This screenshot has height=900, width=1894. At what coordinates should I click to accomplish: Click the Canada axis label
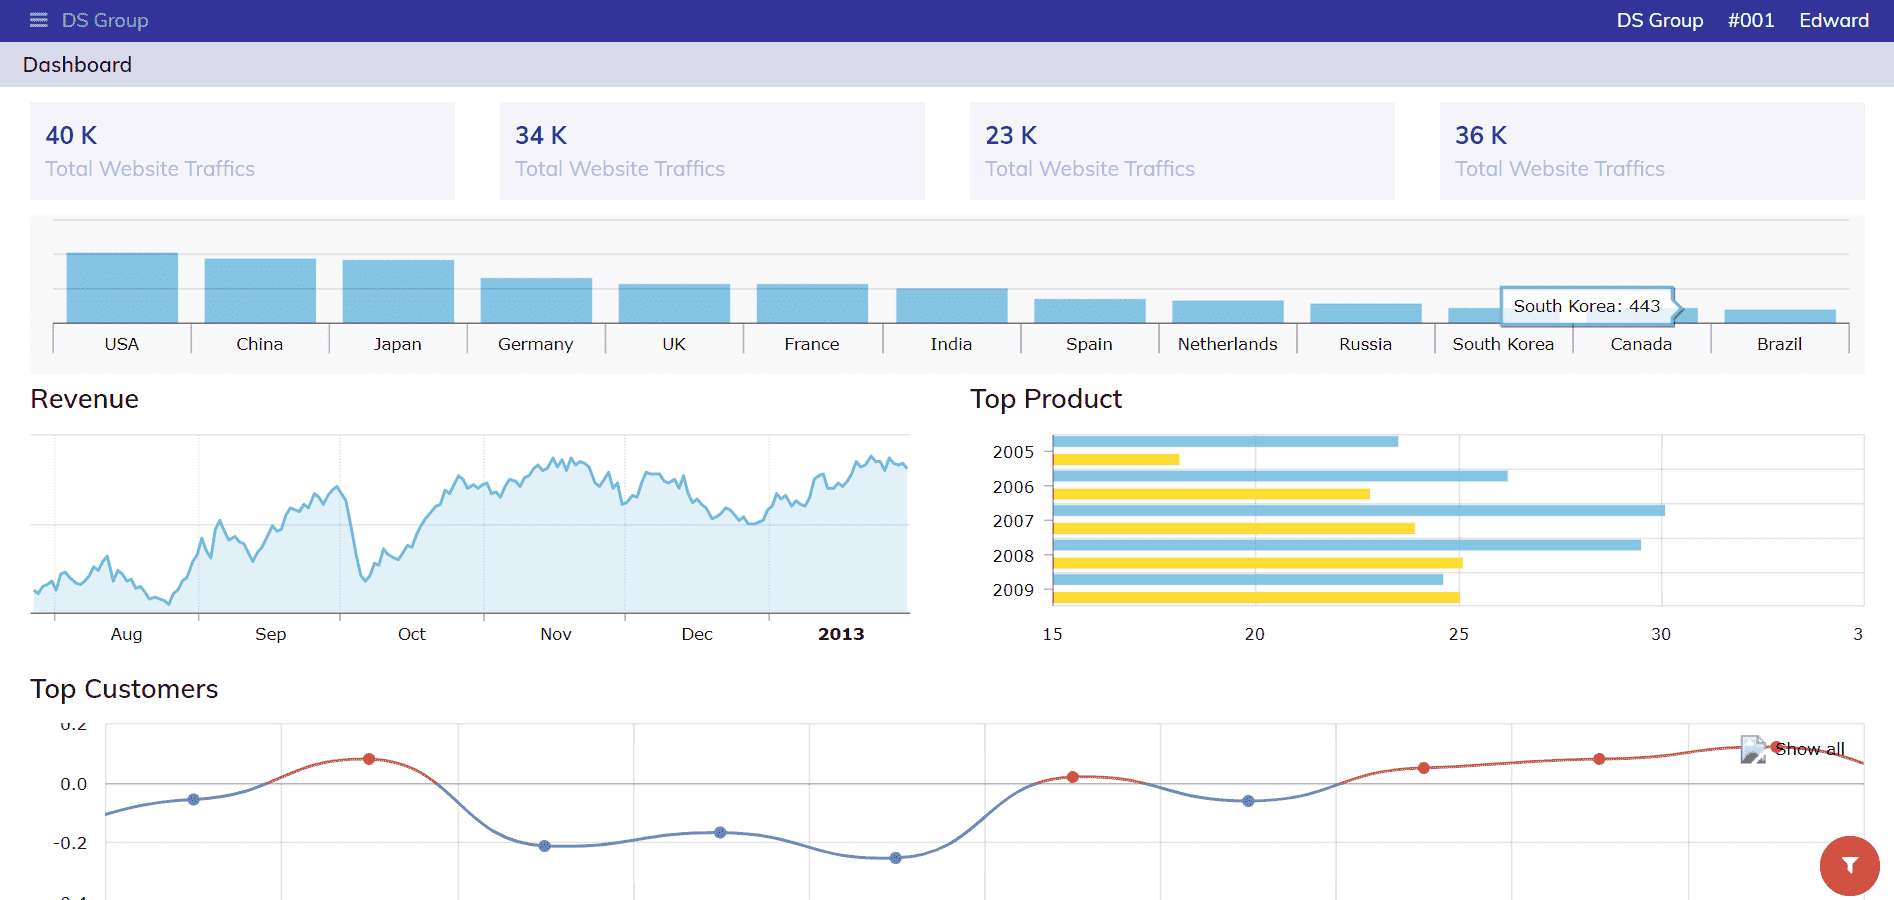pos(1641,344)
